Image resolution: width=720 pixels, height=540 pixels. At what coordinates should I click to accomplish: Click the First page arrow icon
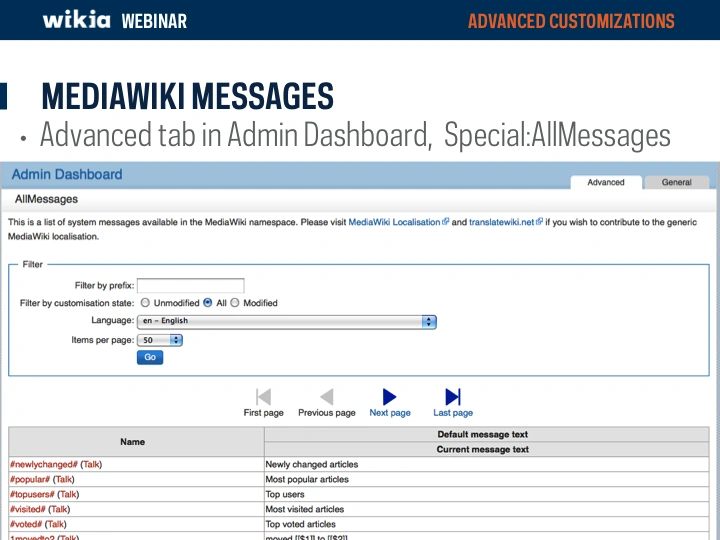pyautogui.click(x=264, y=397)
